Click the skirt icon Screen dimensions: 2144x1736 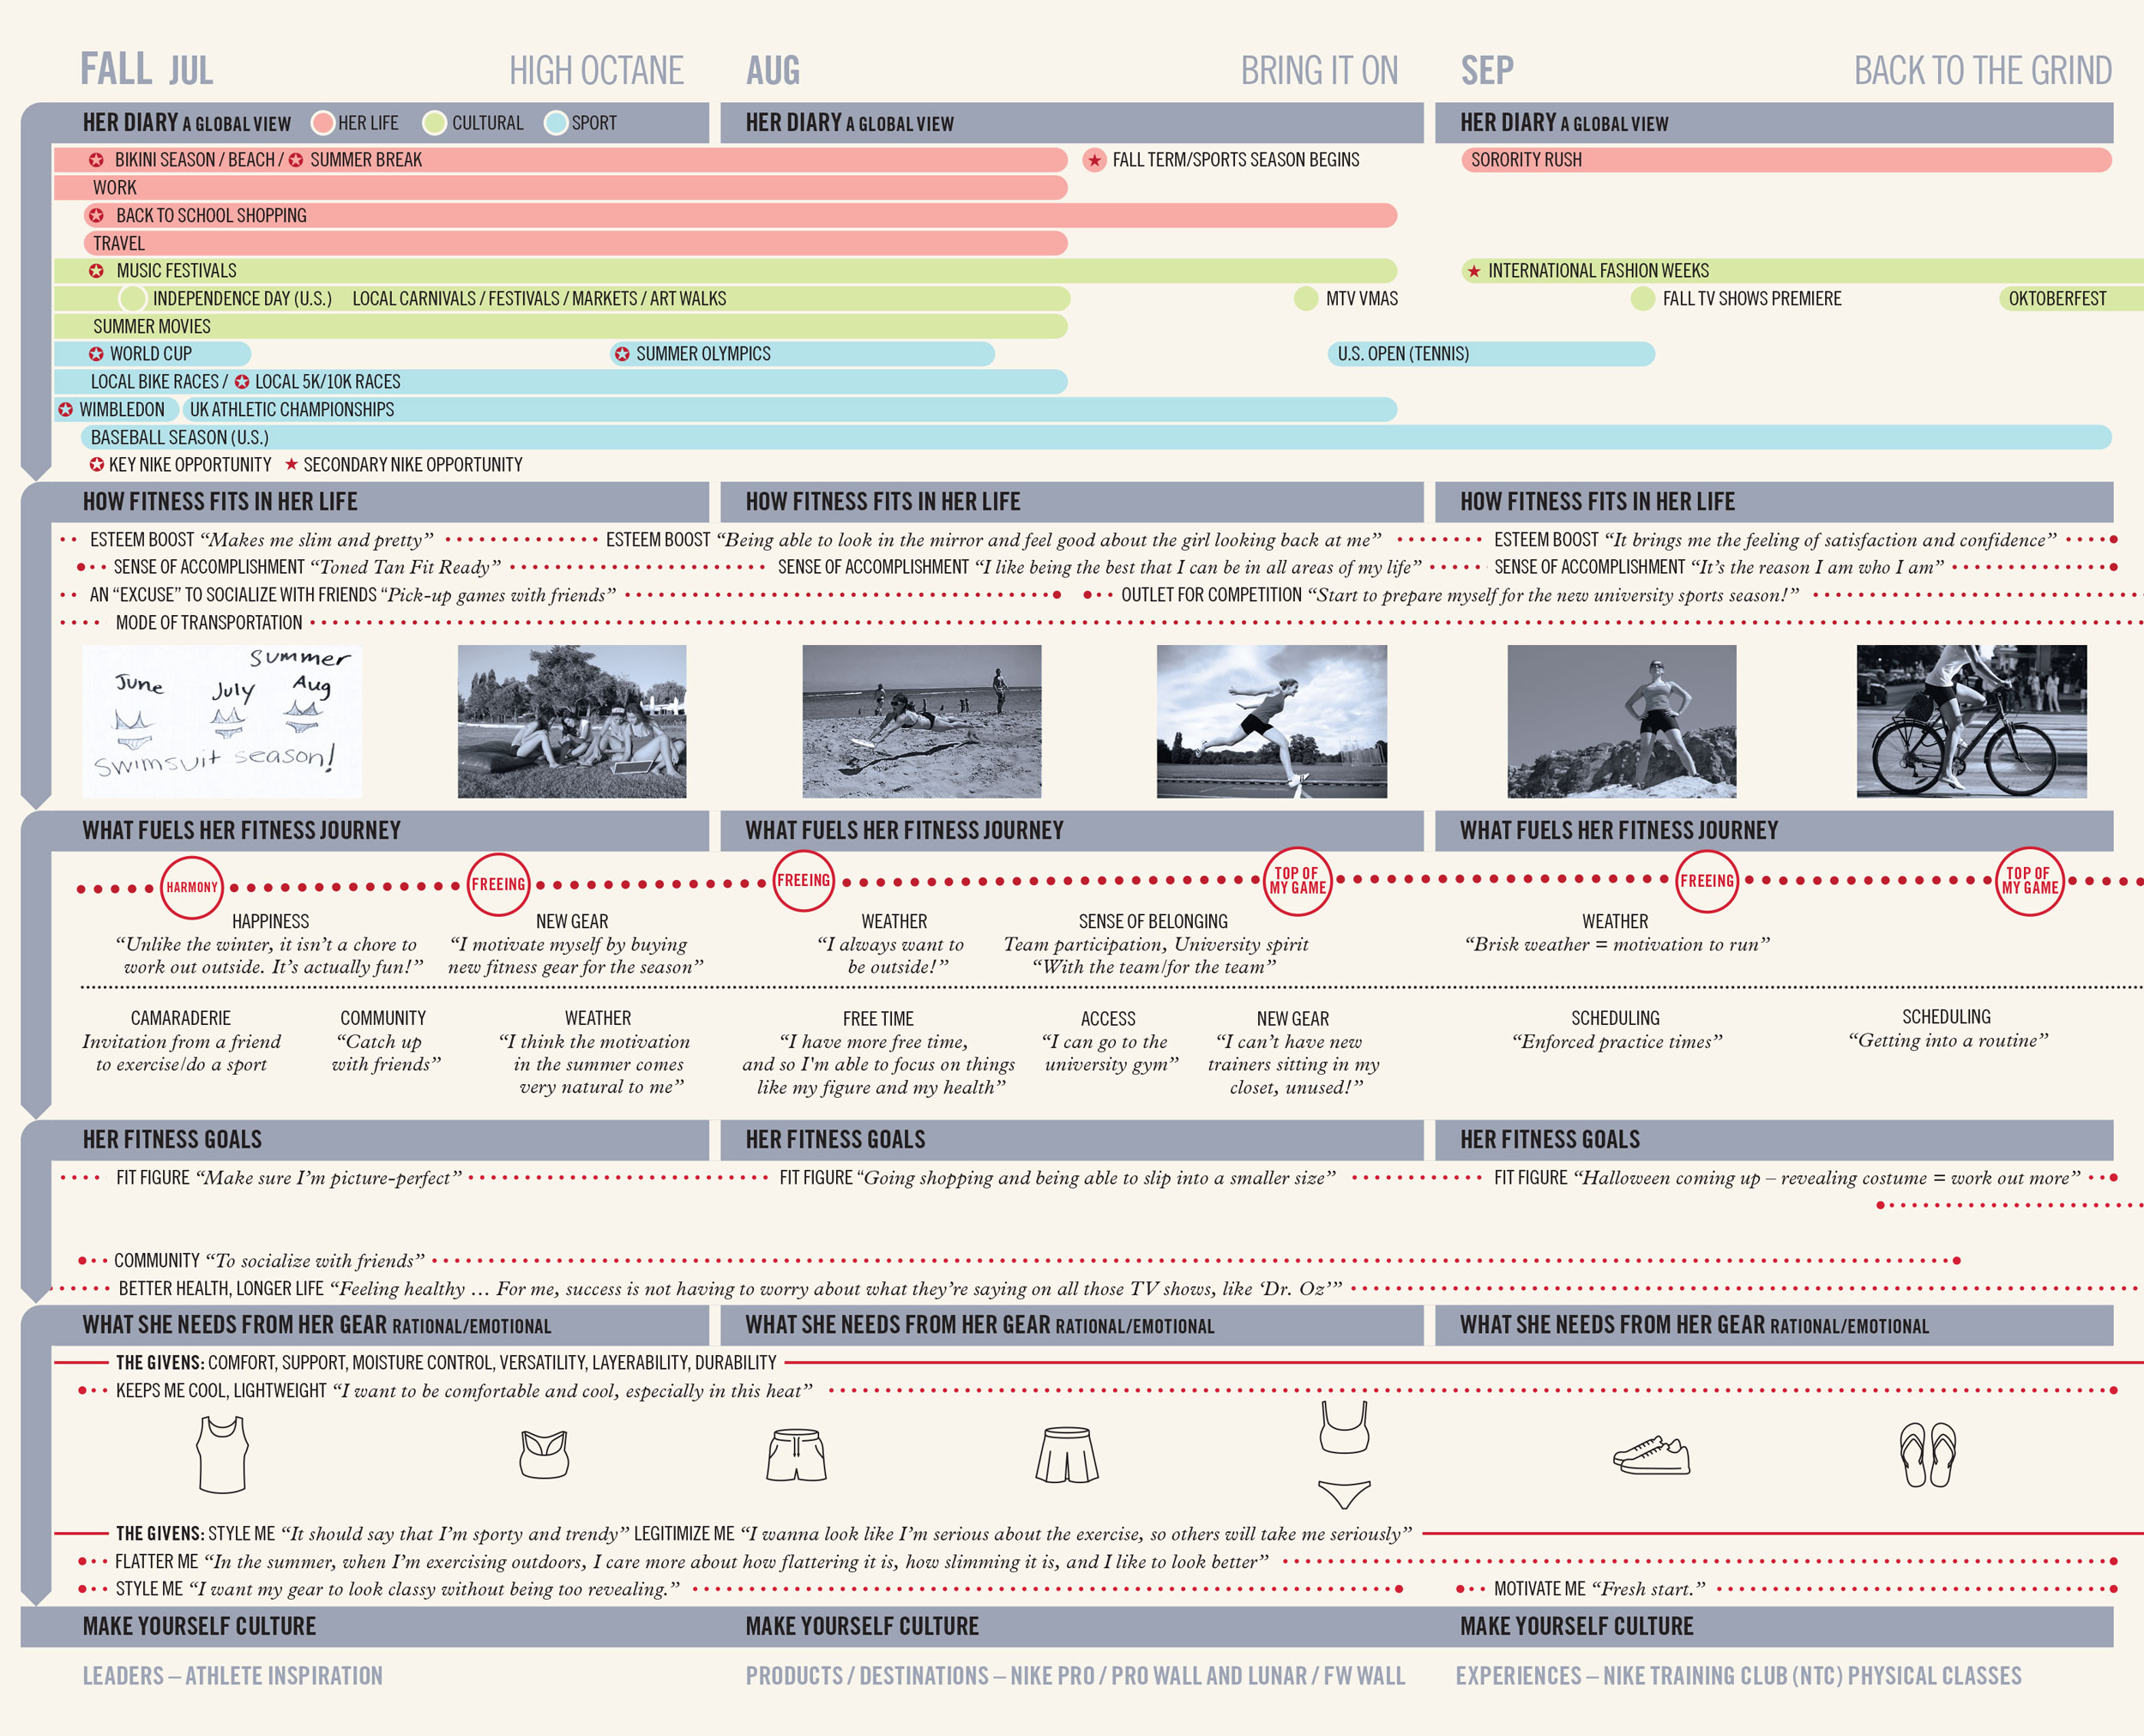(x=1067, y=1454)
